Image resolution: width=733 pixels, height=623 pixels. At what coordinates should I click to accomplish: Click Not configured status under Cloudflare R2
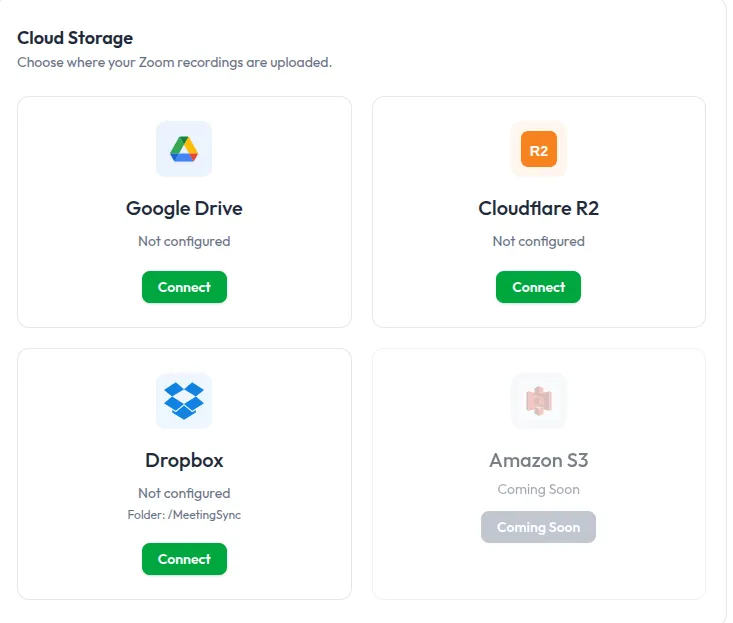(539, 242)
